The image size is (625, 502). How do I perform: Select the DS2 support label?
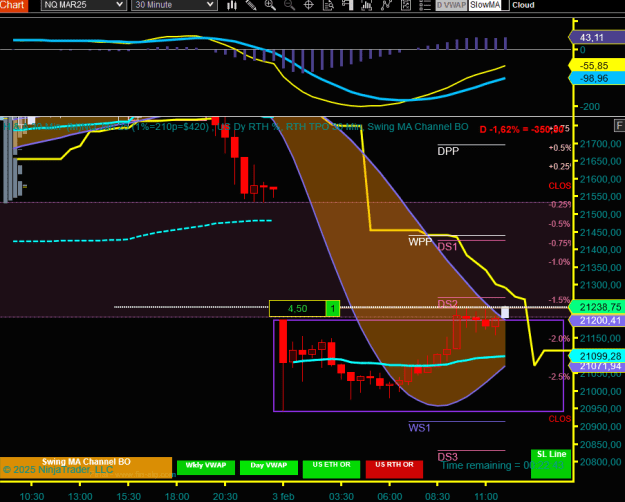447,304
